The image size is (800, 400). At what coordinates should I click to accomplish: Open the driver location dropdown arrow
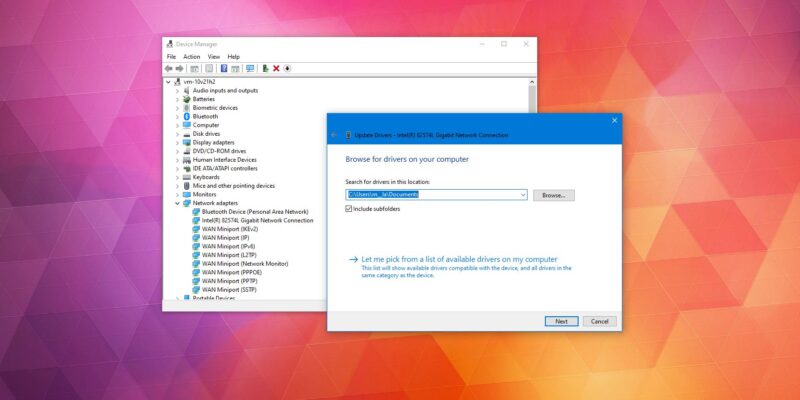coord(523,195)
